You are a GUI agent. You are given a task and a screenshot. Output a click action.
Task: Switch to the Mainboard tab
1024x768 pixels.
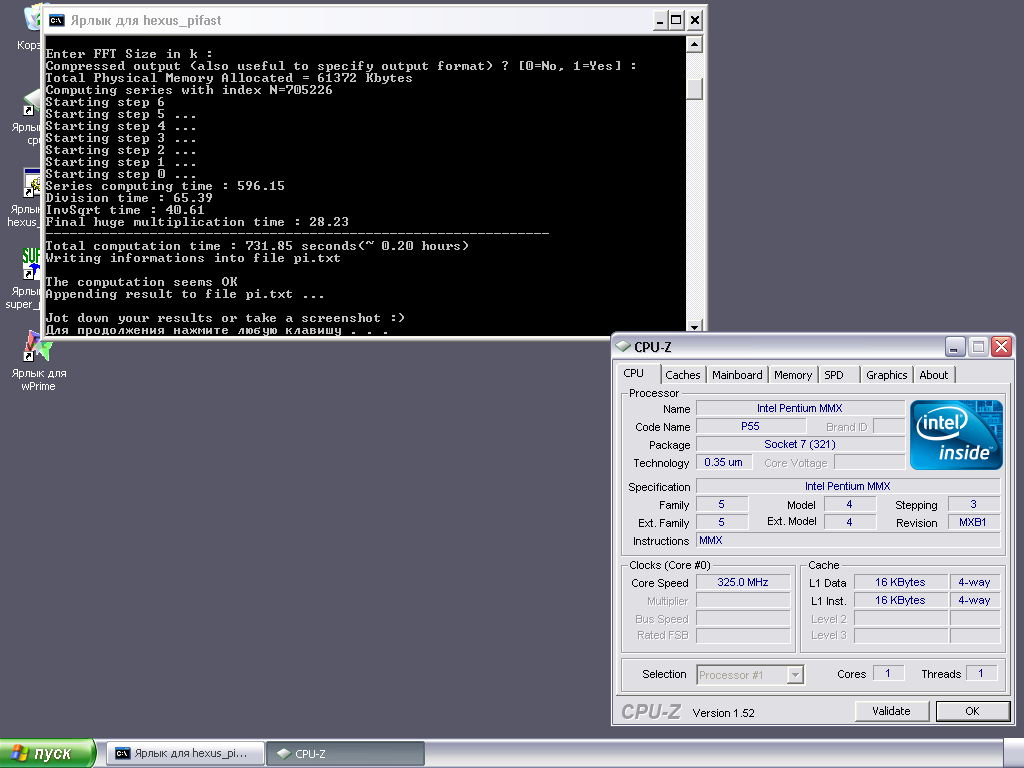pos(737,375)
